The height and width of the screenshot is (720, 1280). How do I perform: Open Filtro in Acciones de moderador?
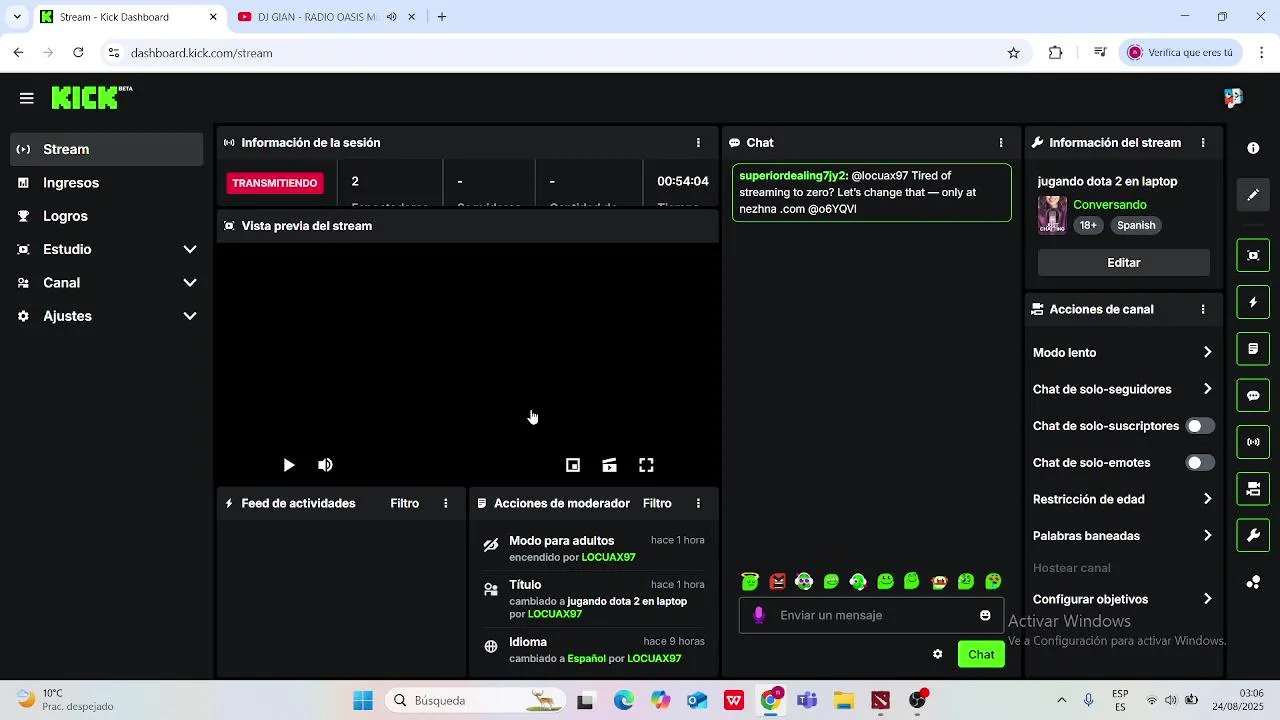[657, 503]
